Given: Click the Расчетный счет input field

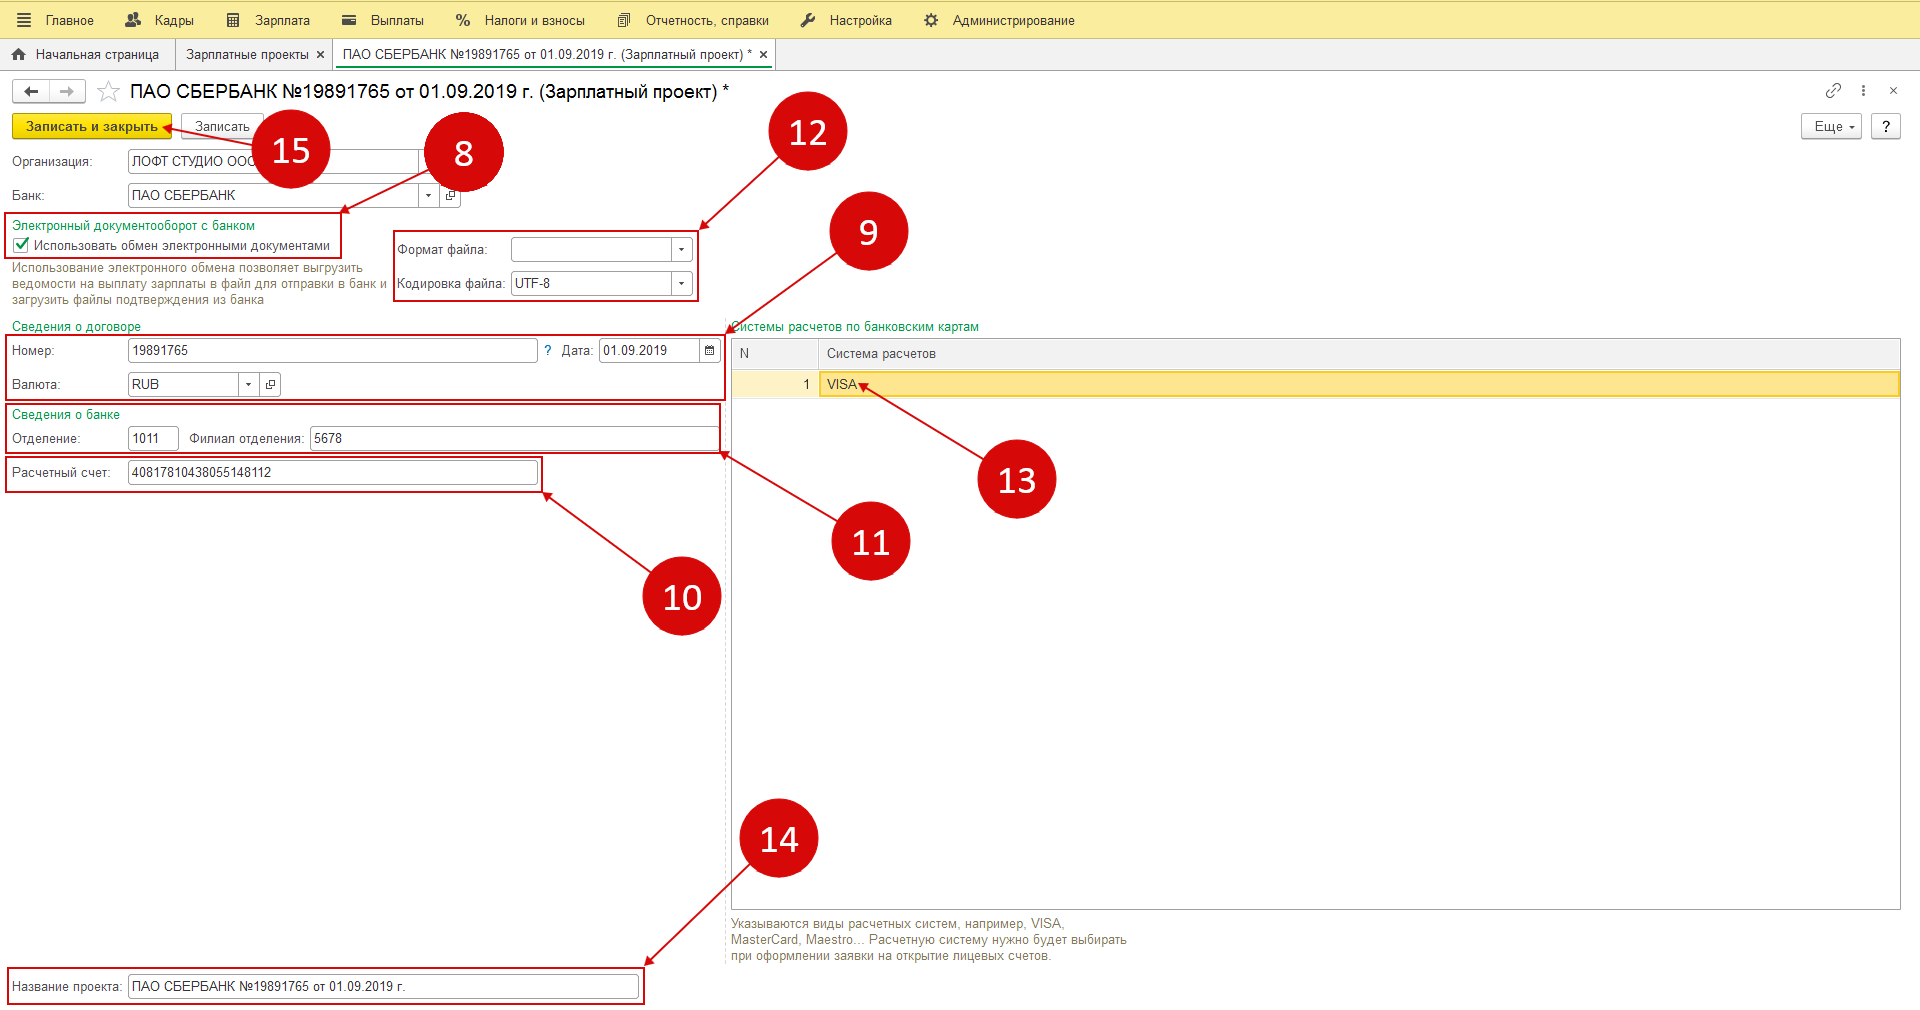Looking at the screenshot, I should (x=332, y=473).
